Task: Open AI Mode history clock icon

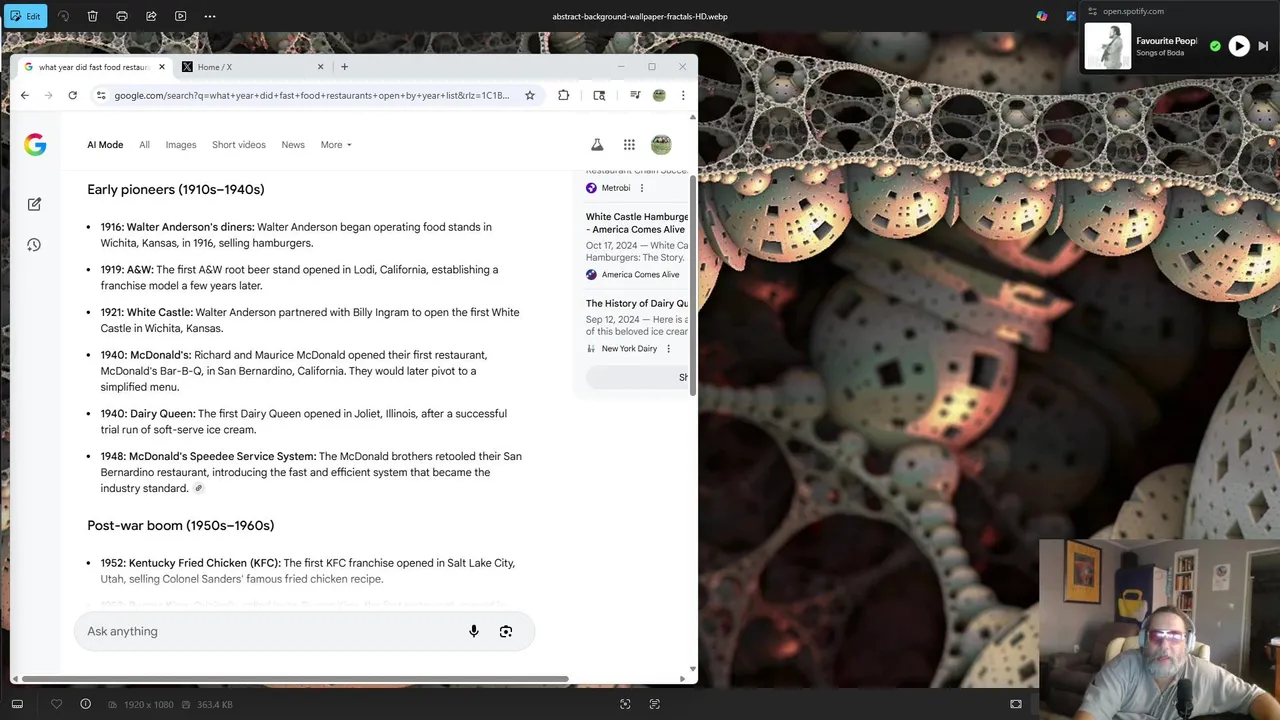Action: click(34, 245)
